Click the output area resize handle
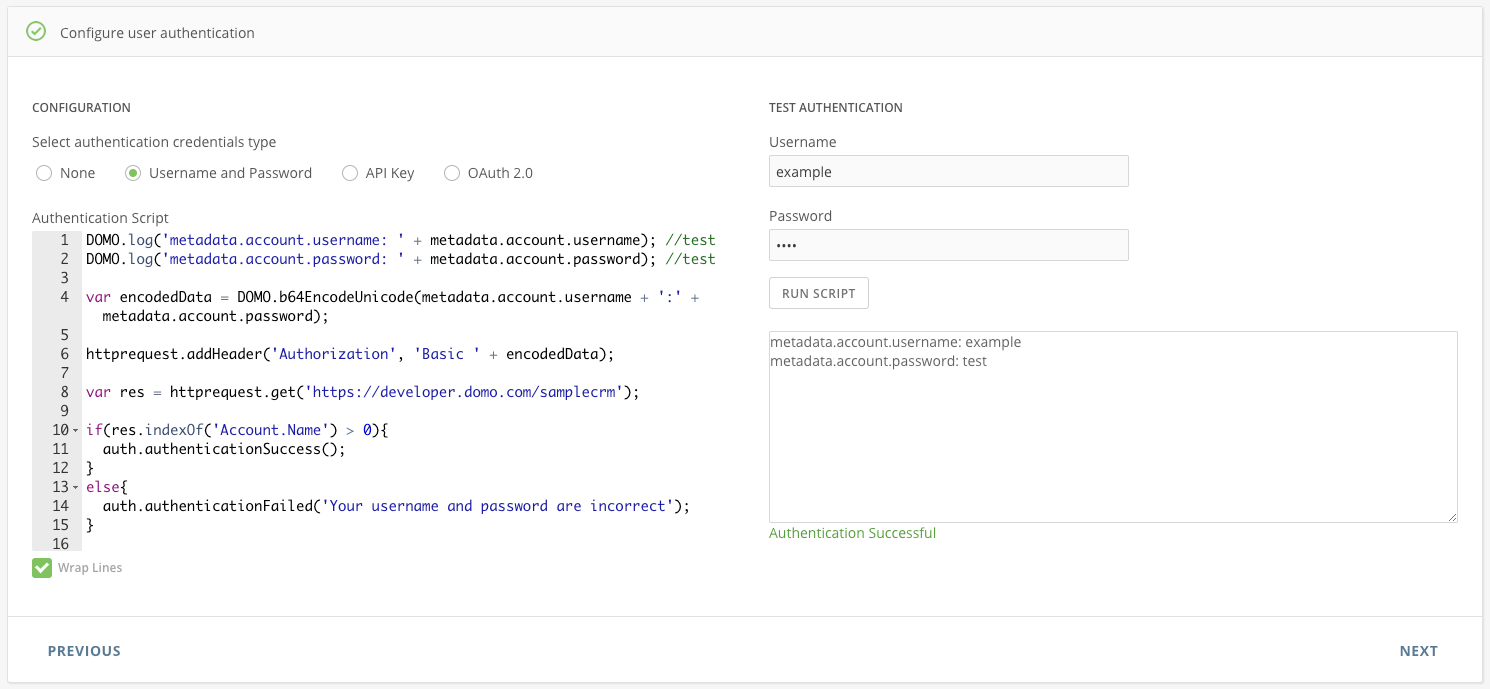The height and width of the screenshot is (689, 1490). (x=1452, y=517)
